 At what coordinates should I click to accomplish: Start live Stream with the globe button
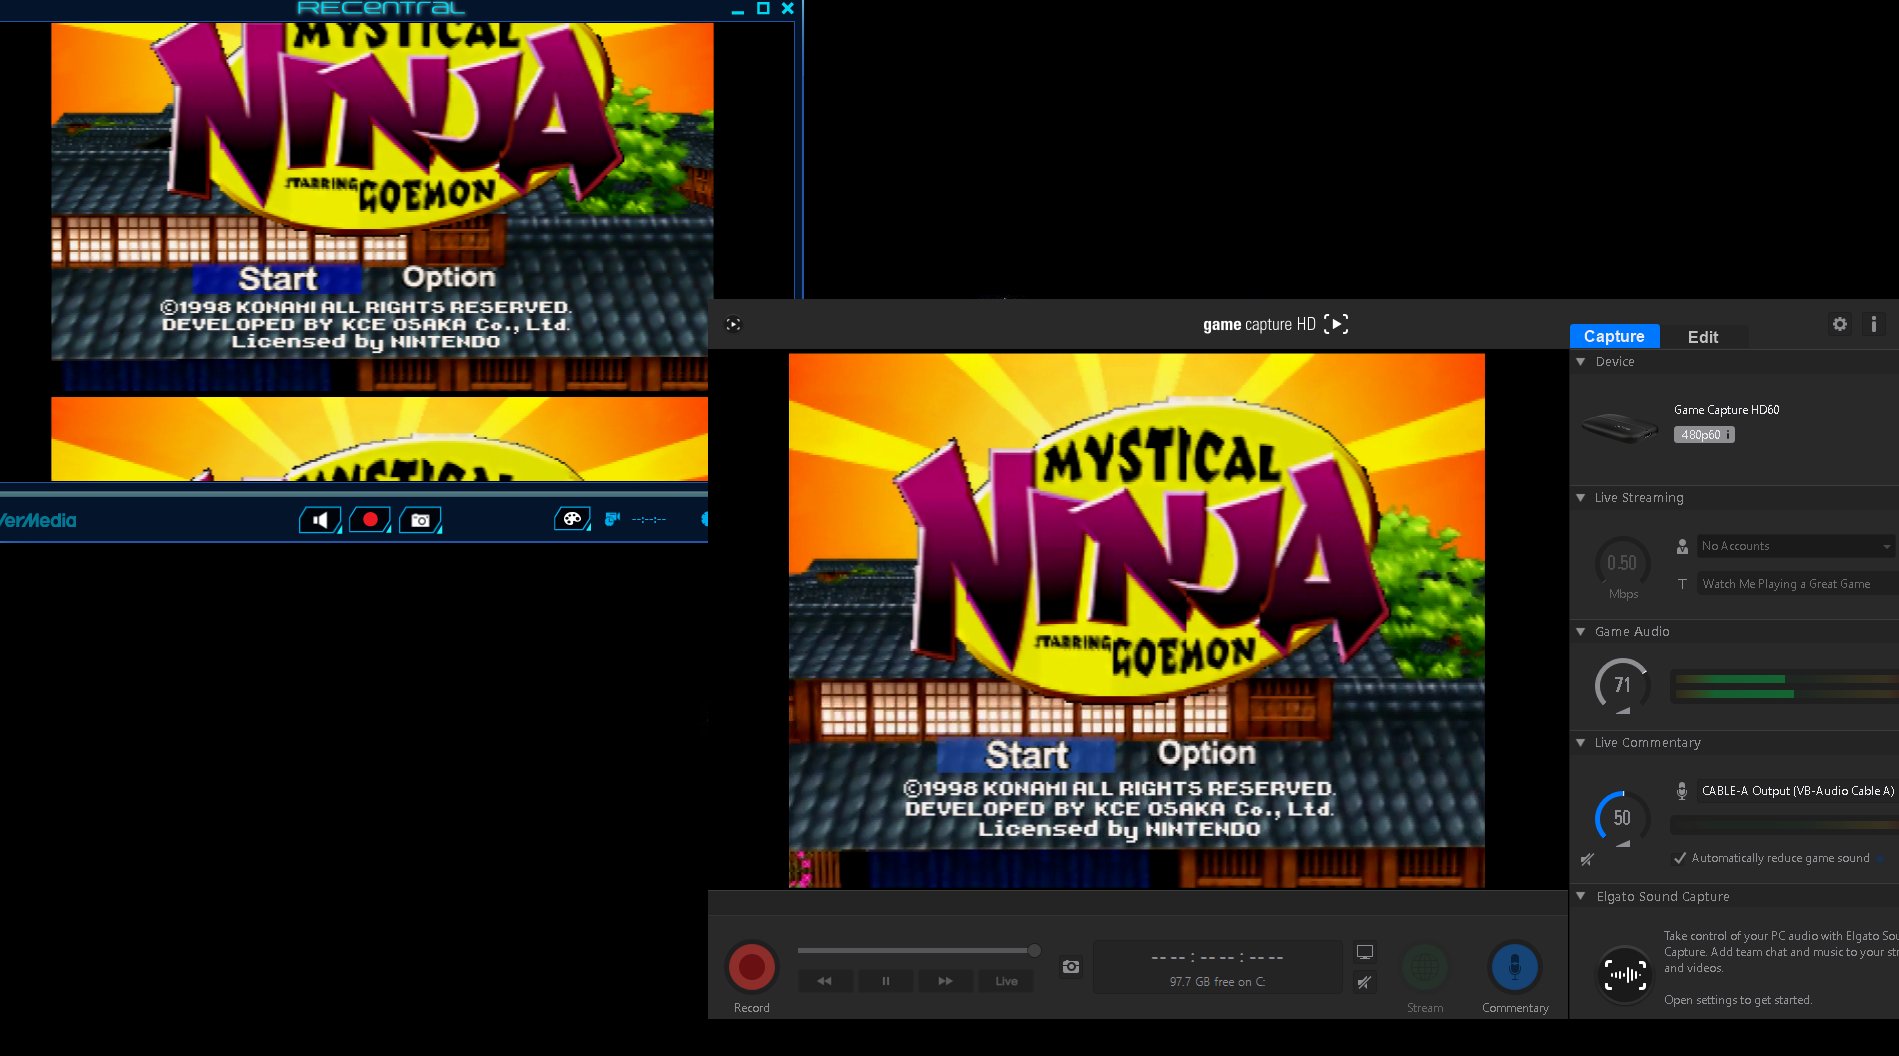1425,967
